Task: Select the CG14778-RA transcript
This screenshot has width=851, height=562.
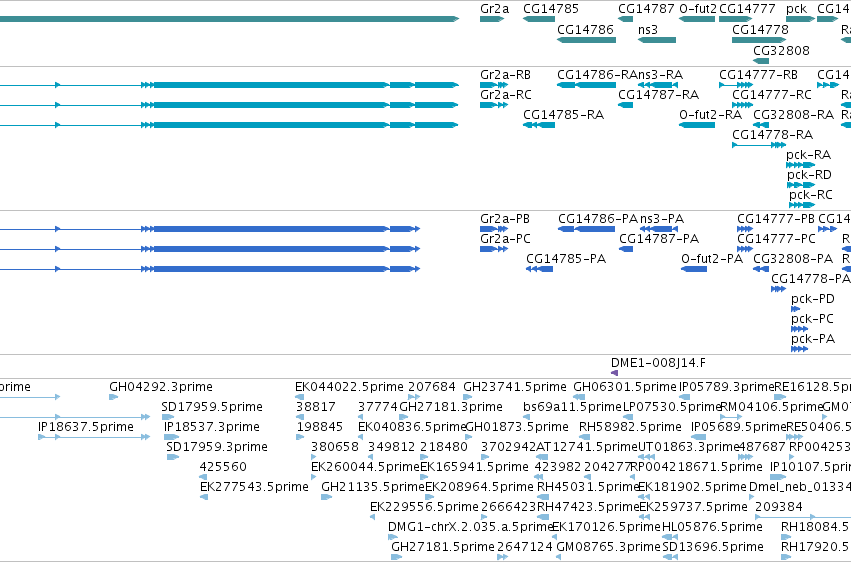Action: [759, 145]
